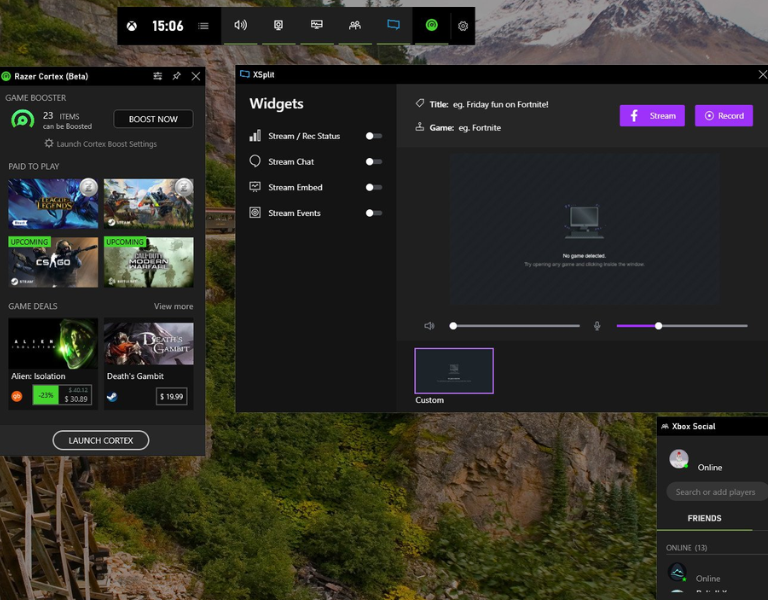Open Razer Cortex widget options icon

[x=158, y=76]
